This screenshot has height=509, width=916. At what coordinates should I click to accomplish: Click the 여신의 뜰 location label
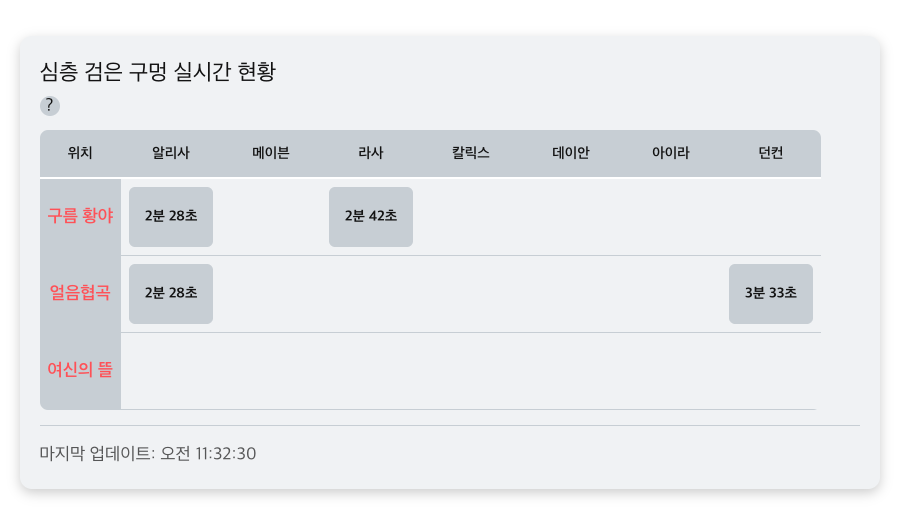(x=80, y=369)
